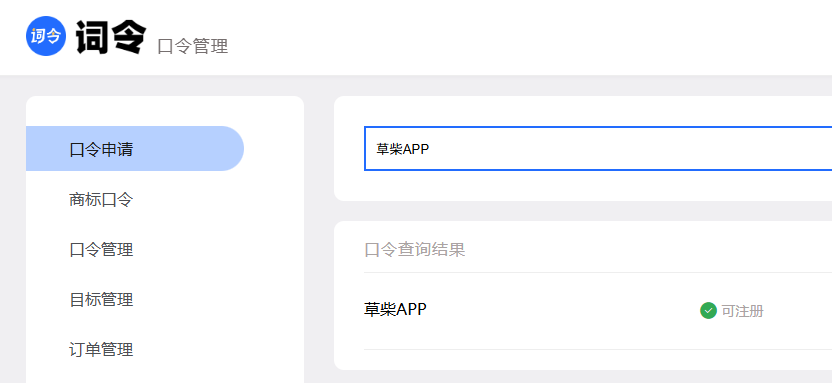Click the green checkmark status icon
This screenshot has width=832, height=383.
tap(708, 310)
